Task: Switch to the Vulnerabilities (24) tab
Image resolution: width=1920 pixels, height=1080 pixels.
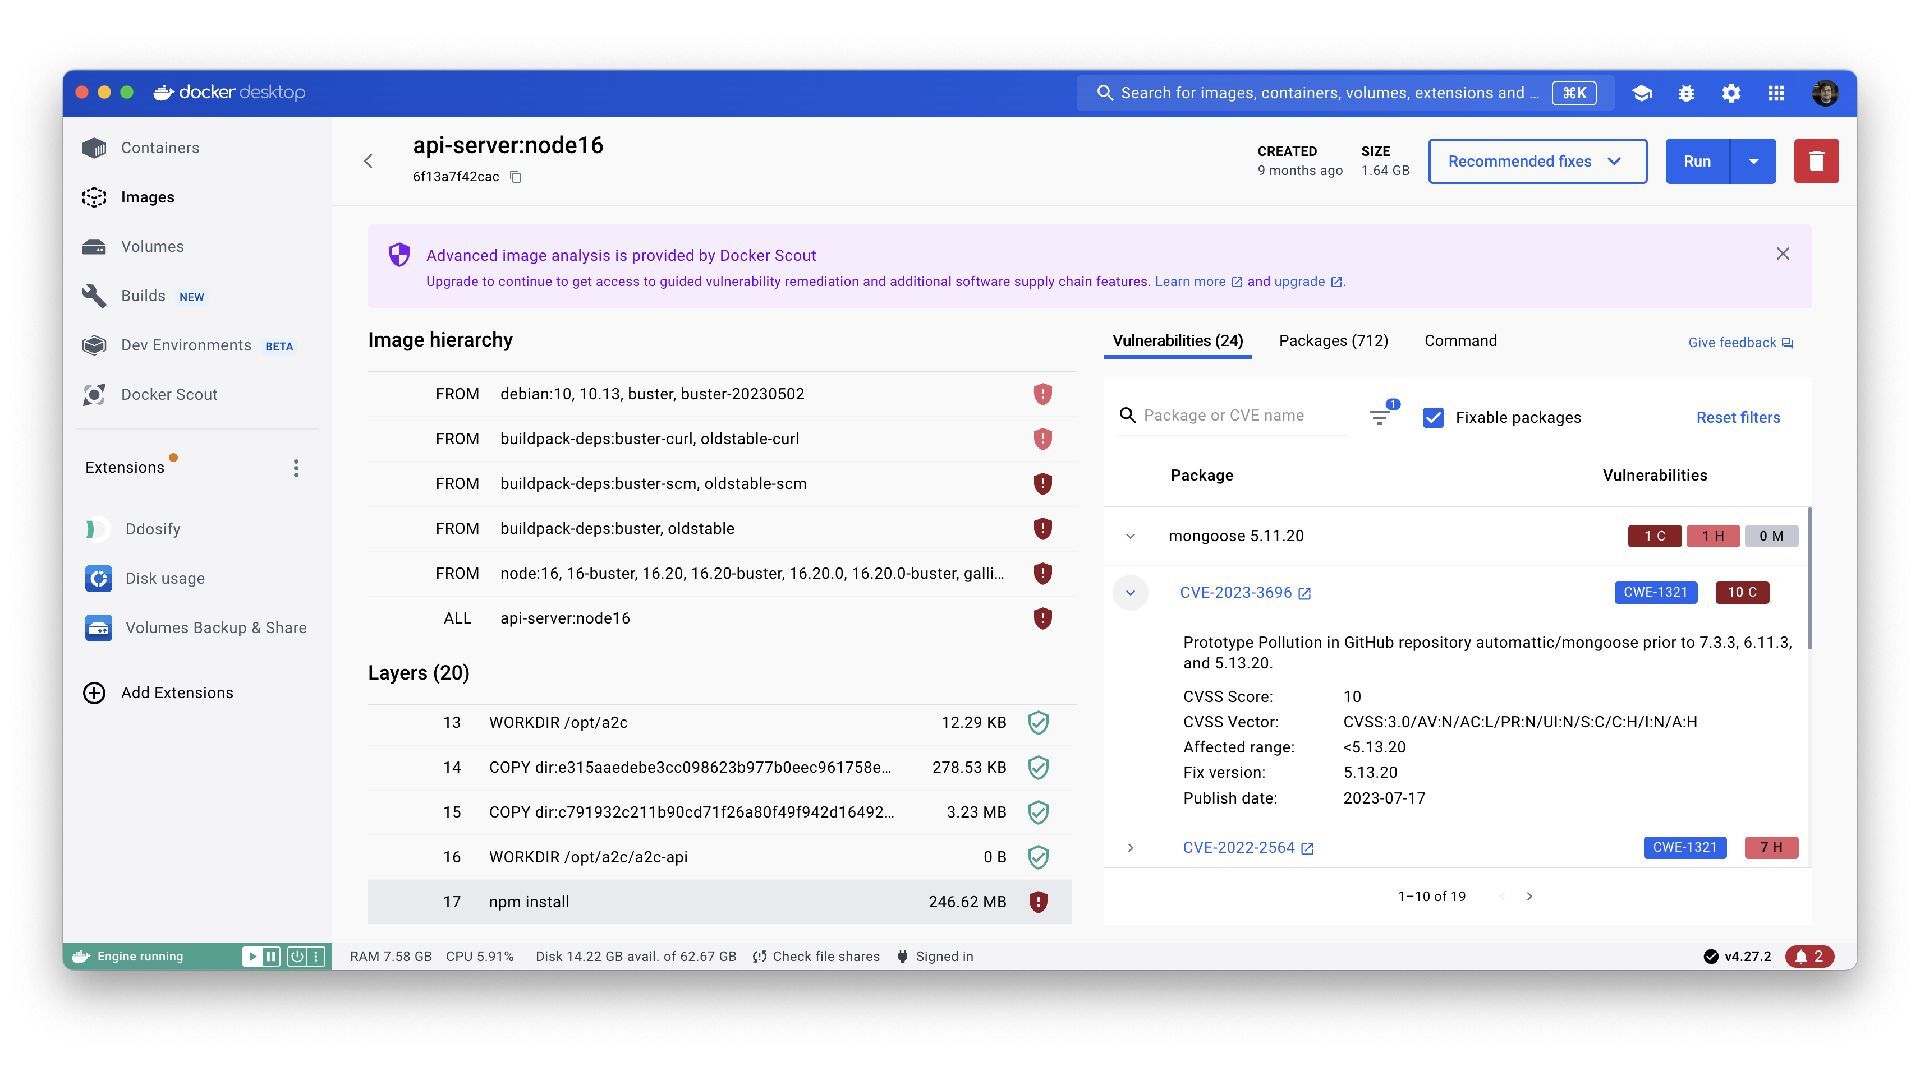Action: click(x=1177, y=341)
